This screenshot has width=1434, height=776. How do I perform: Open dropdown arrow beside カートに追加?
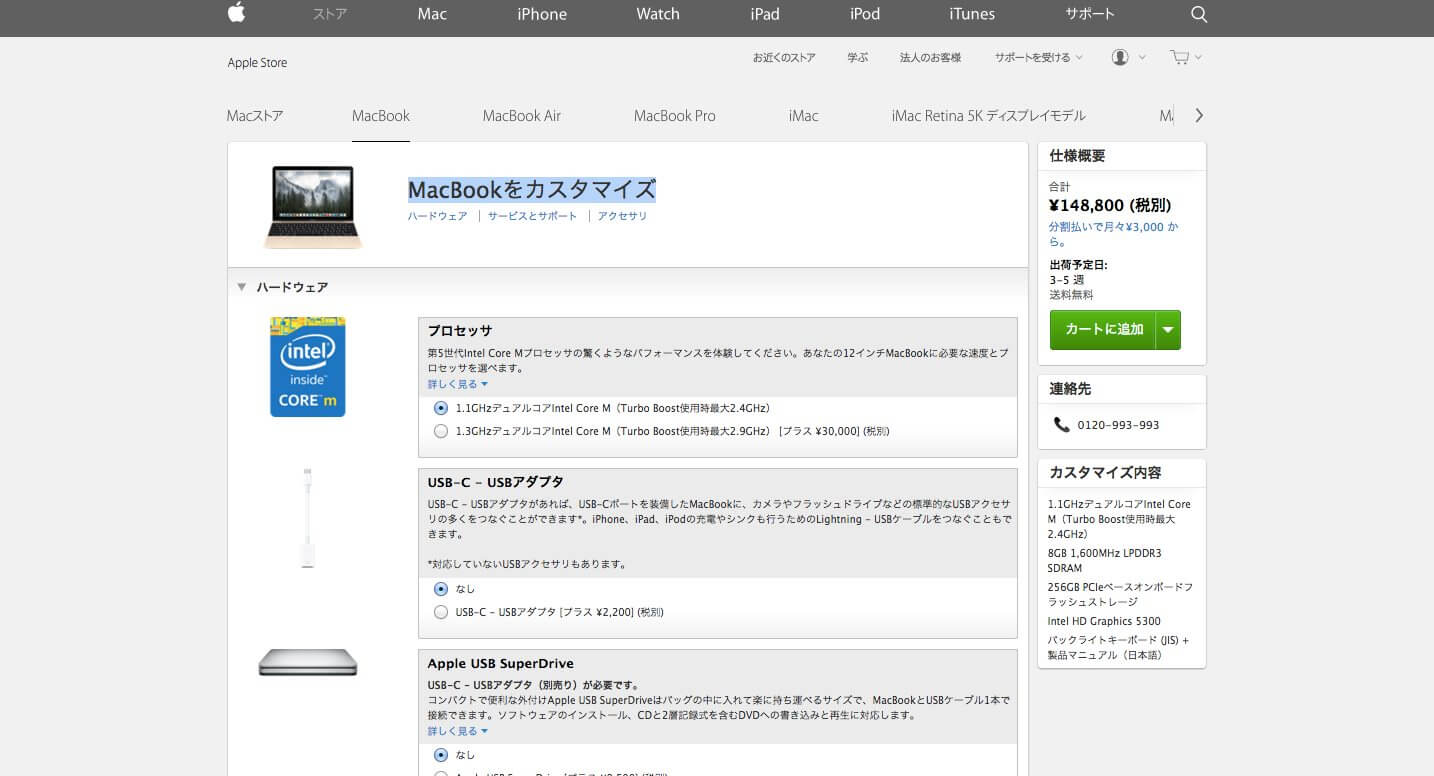[x=1168, y=330]
